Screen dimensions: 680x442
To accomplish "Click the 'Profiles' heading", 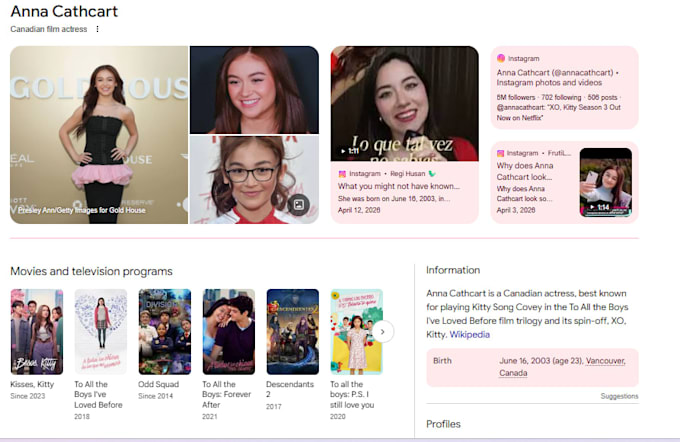I will [x=443, y=424].
